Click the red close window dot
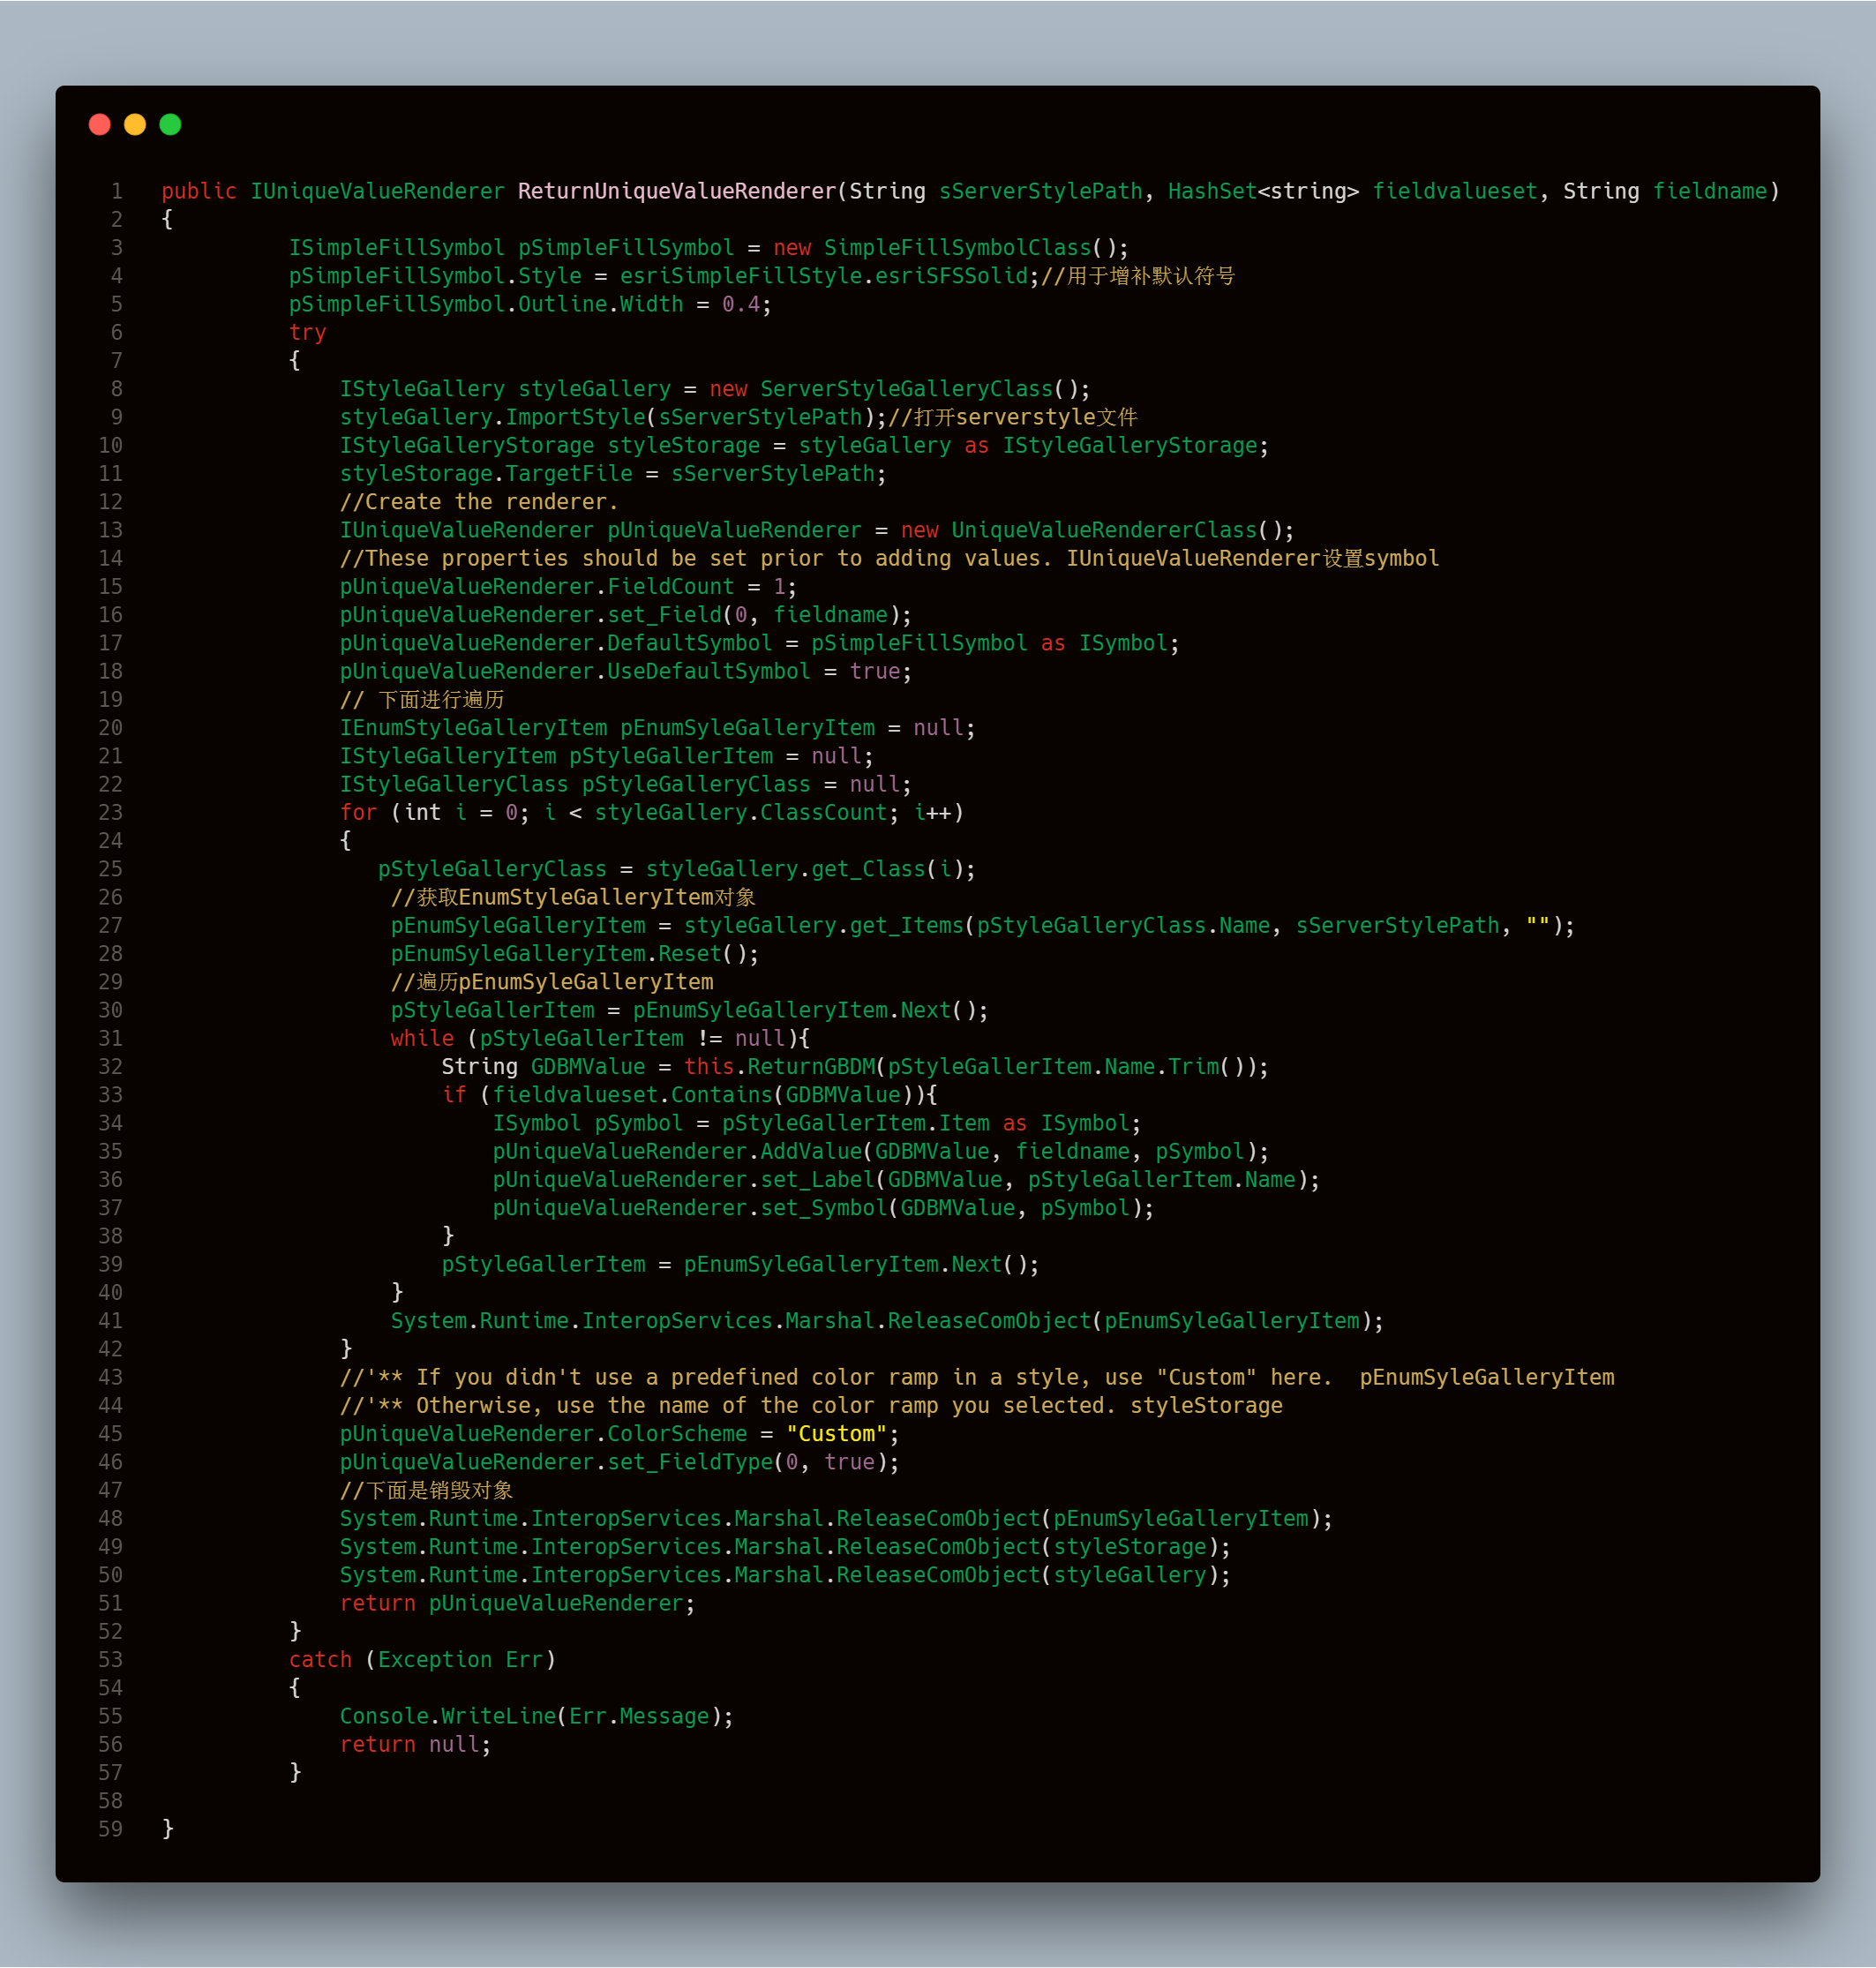The height and width of the screenshot is (1968, 1876). point(100,124)
